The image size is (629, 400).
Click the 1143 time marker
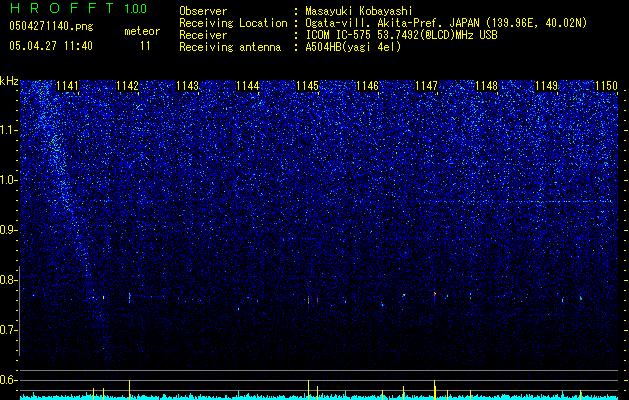tap(187, 86)
